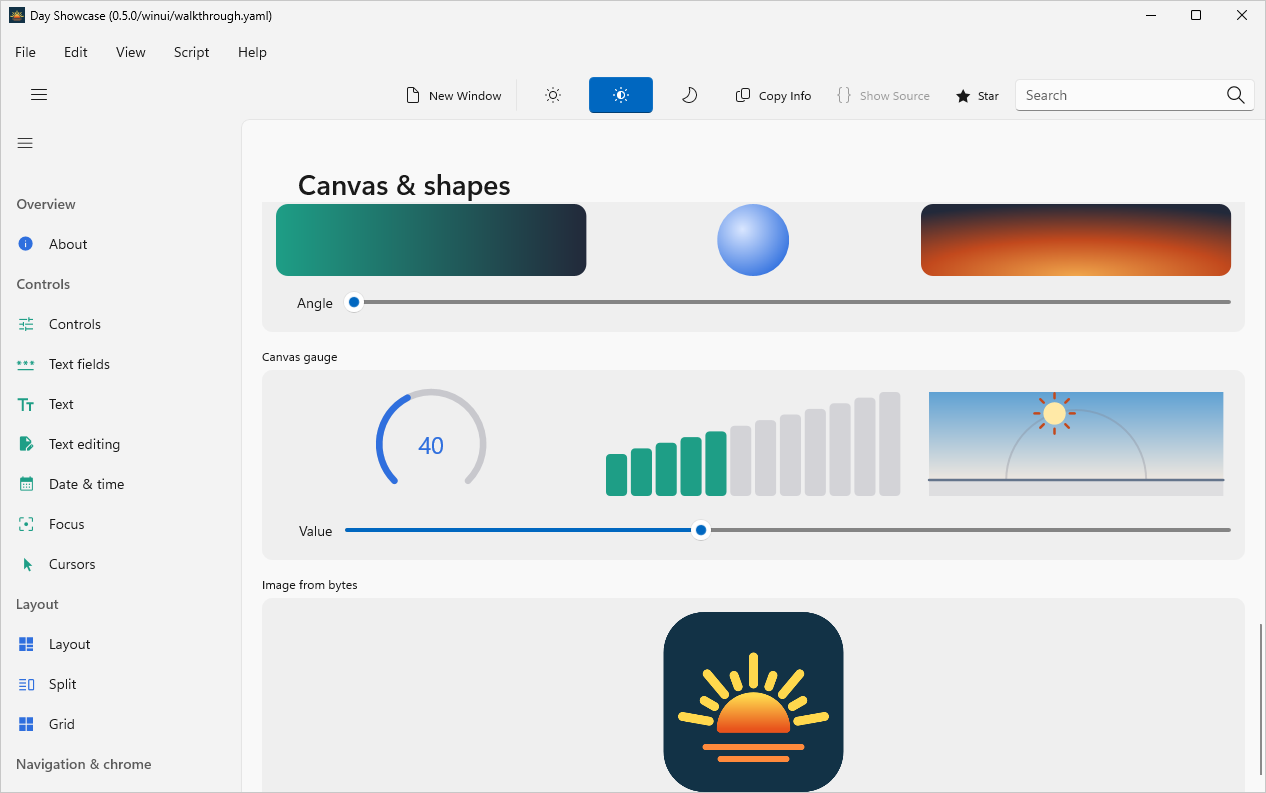This screenshot has width=1266, height=793.
Task: Switch to dark theme moon icon
Action: click(x=689, y=95)
